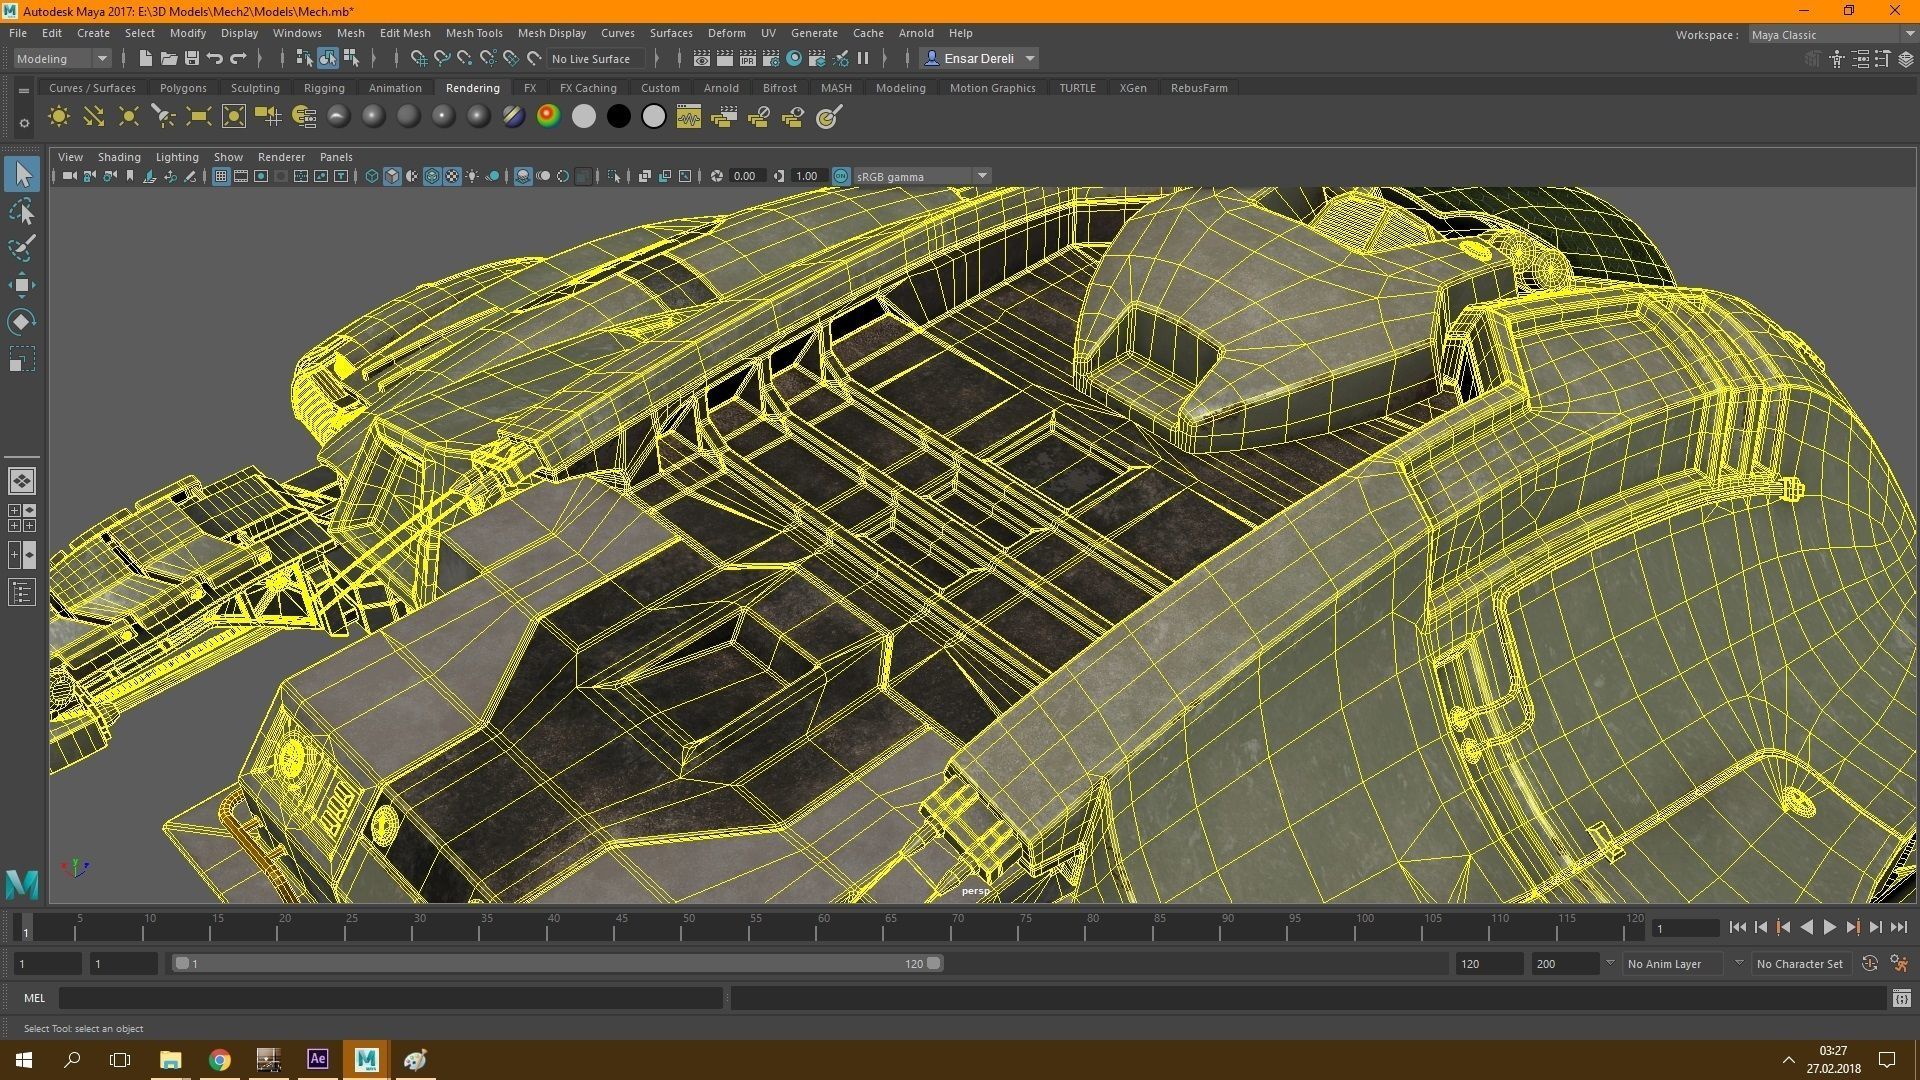Open the Script Editor icon

pyautogui.click(x=1901, y=998)
